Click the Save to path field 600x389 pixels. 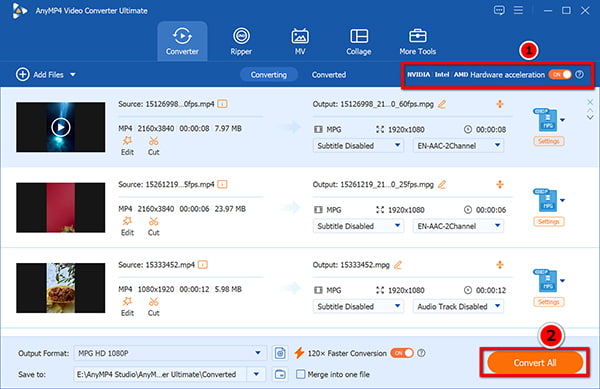point(160,374)
